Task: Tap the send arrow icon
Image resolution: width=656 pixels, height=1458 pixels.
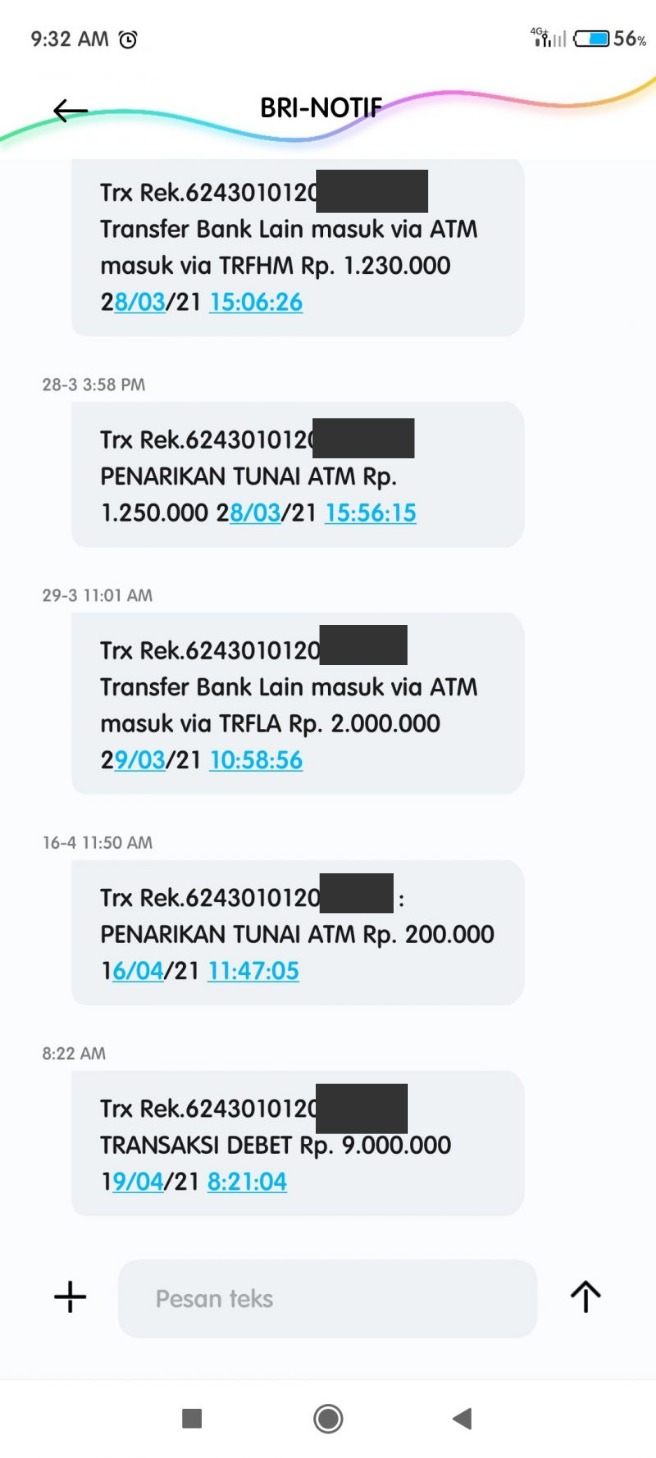Action: click(x=586, y=1297)
